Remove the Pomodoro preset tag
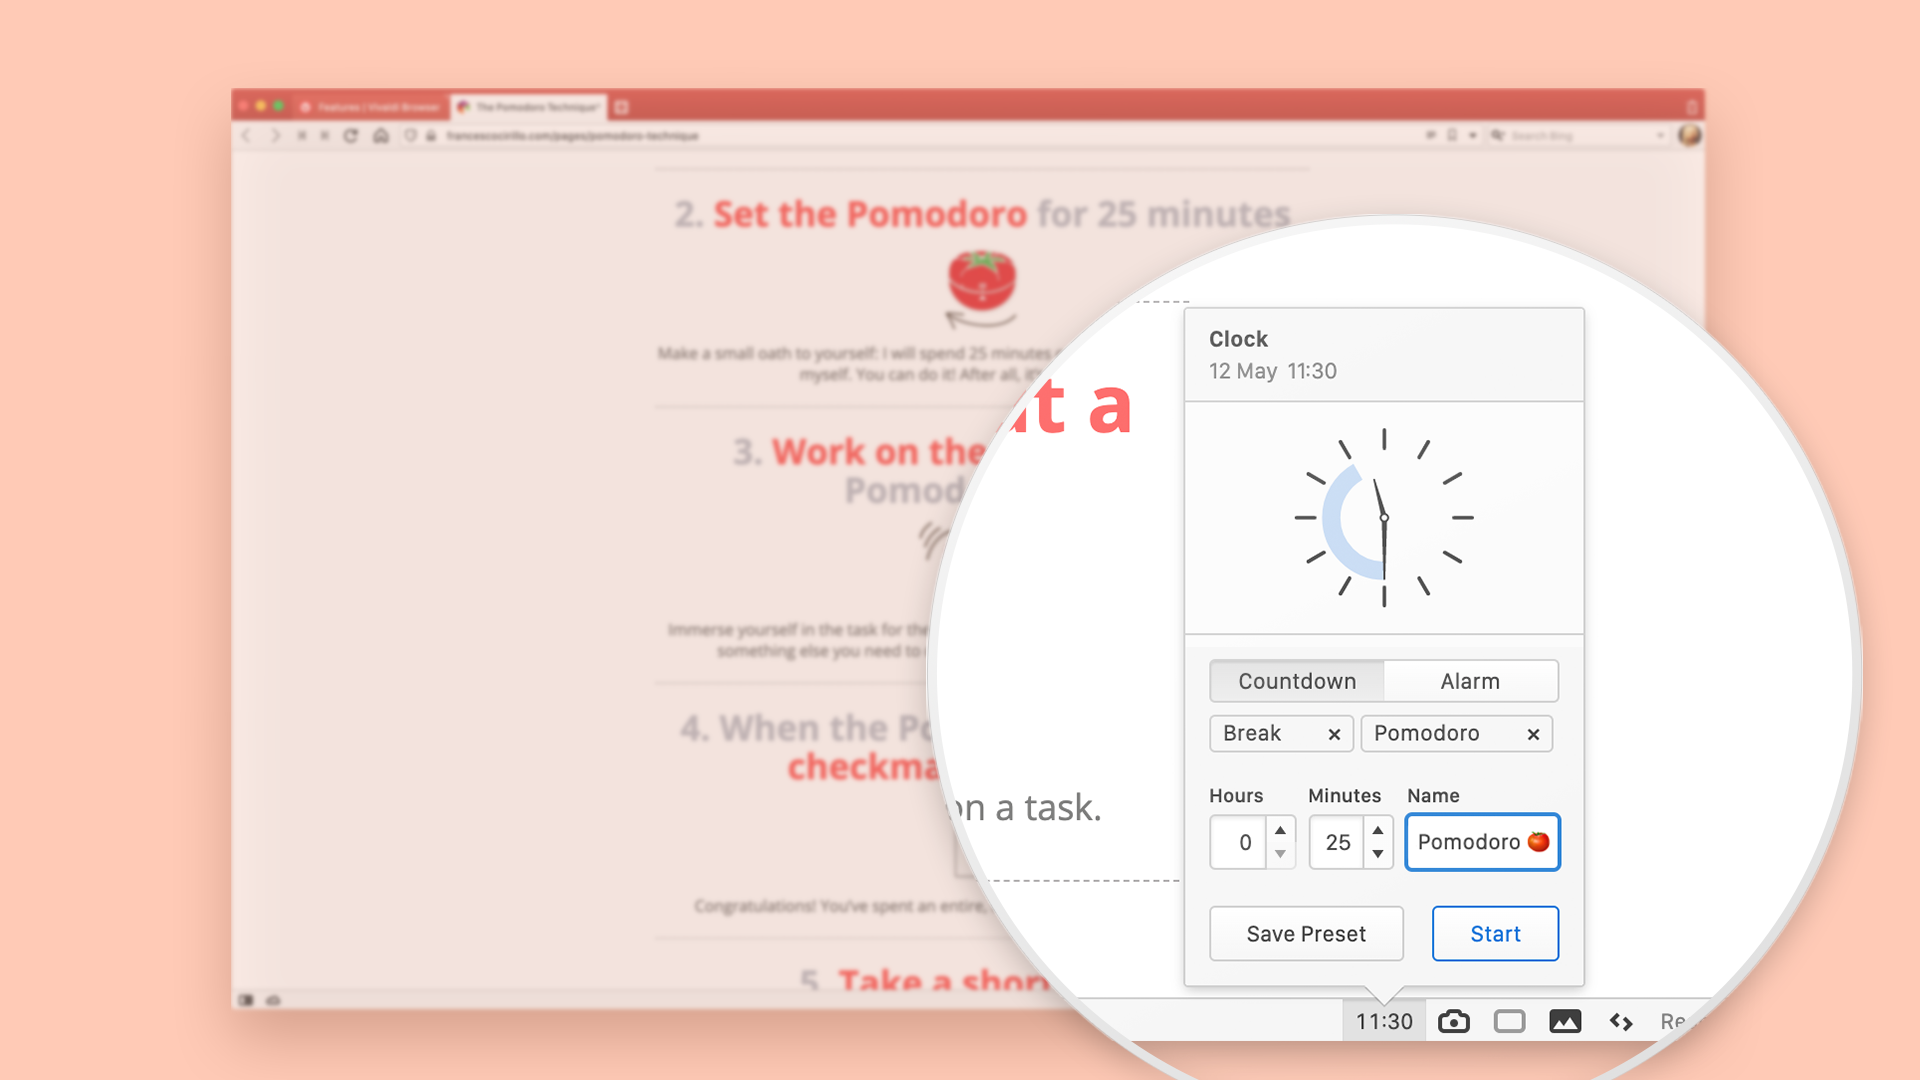The width and height of the screenshot is (1920, 1080). click(1534, 733)
